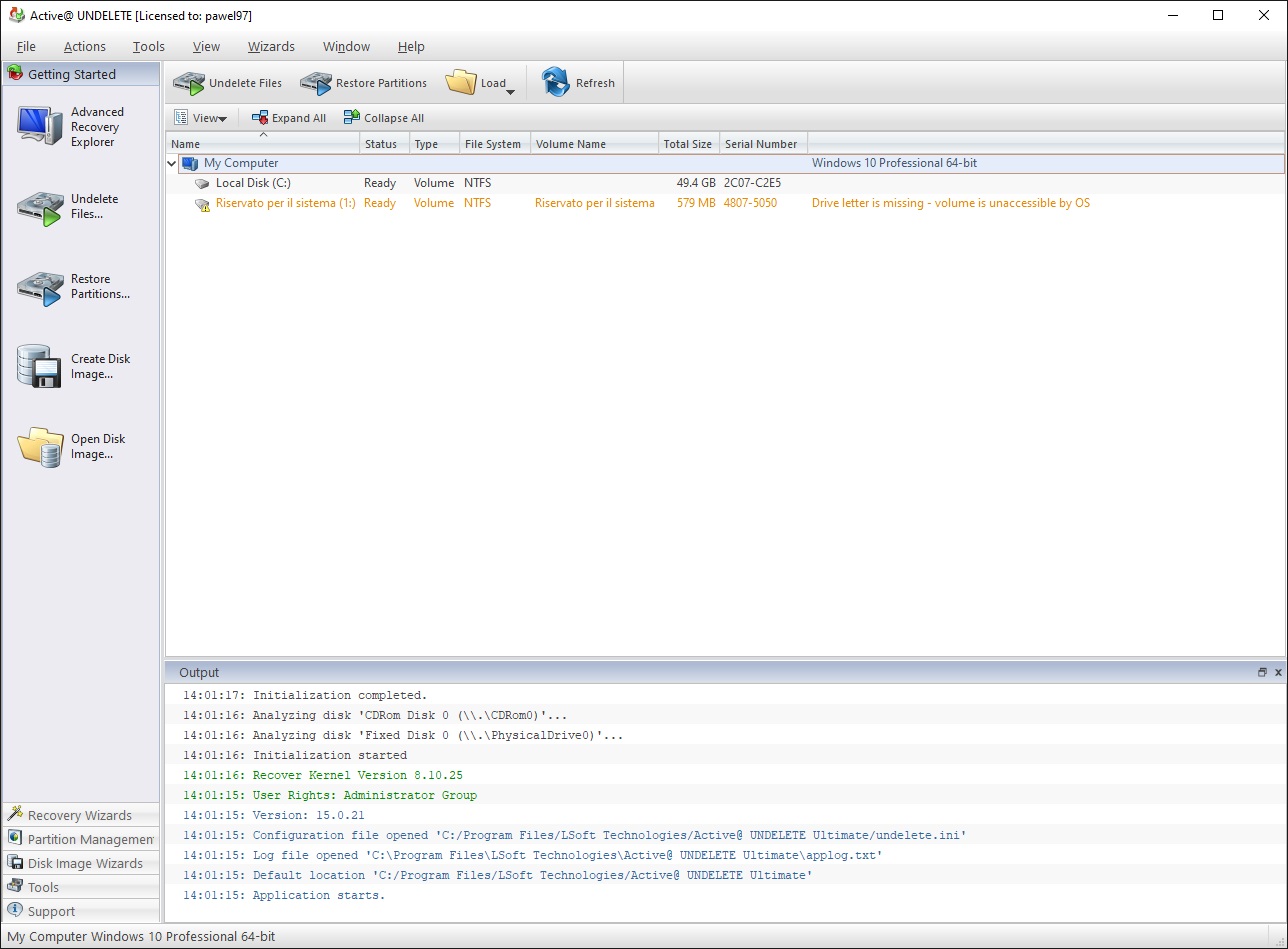The height and width of the screenshot is (949, 1288).
Task: Expand Partition Management section
Action: (x=80, y=839)
